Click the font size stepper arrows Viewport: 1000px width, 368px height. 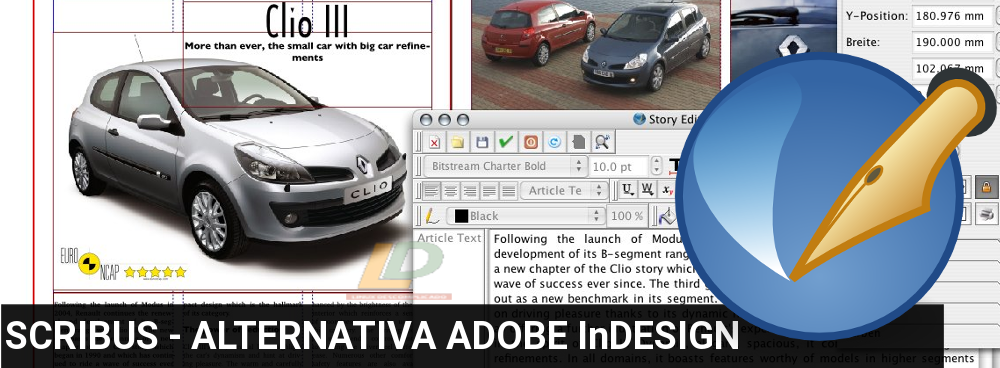point(657,166)
